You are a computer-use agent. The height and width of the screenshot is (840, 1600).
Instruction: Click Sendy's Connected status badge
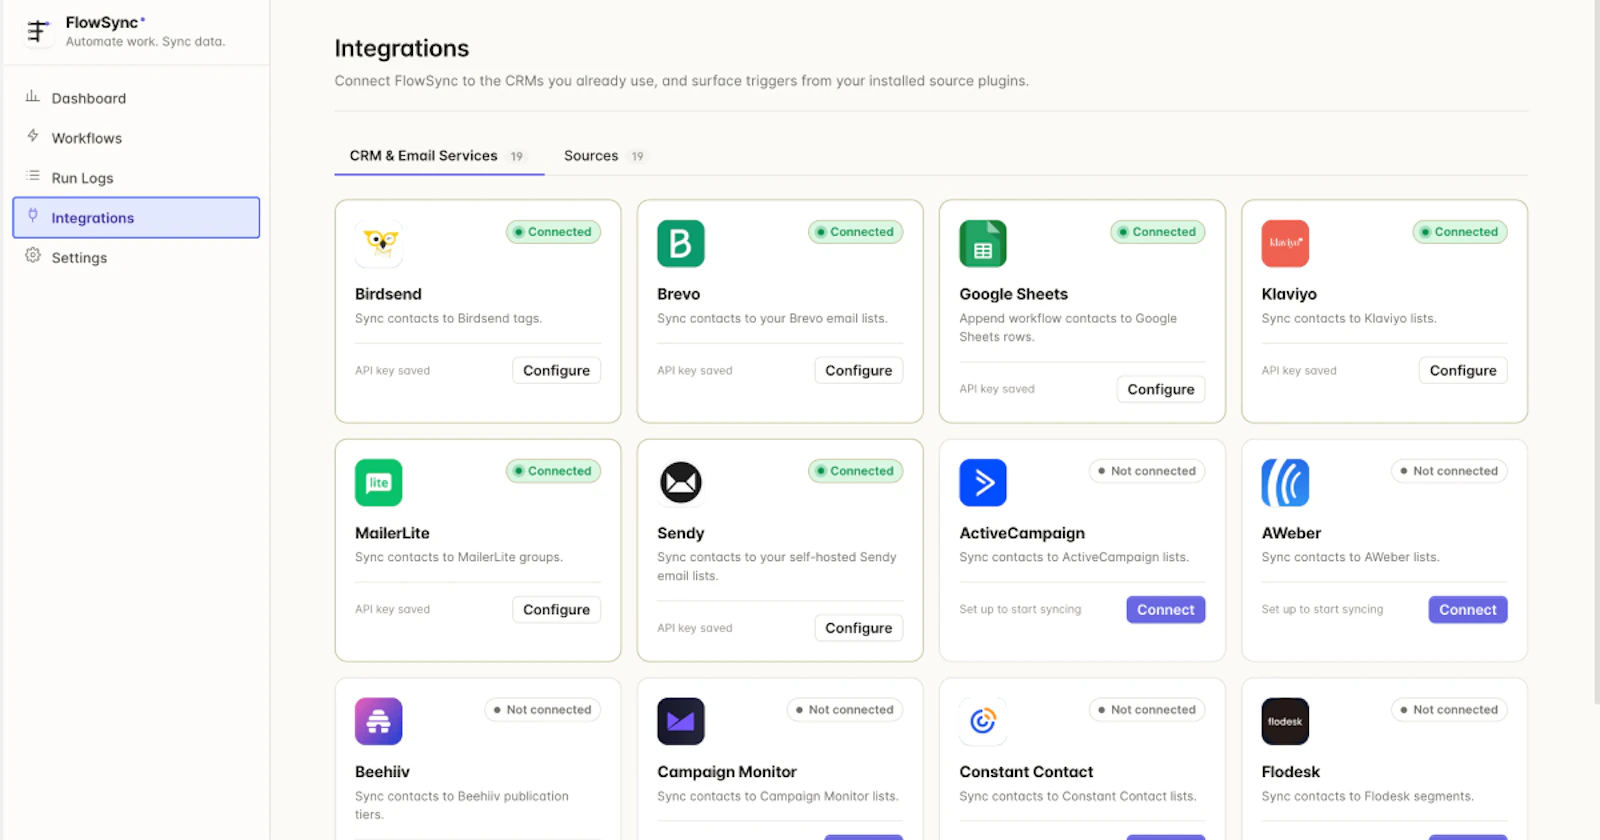[855, 471]
